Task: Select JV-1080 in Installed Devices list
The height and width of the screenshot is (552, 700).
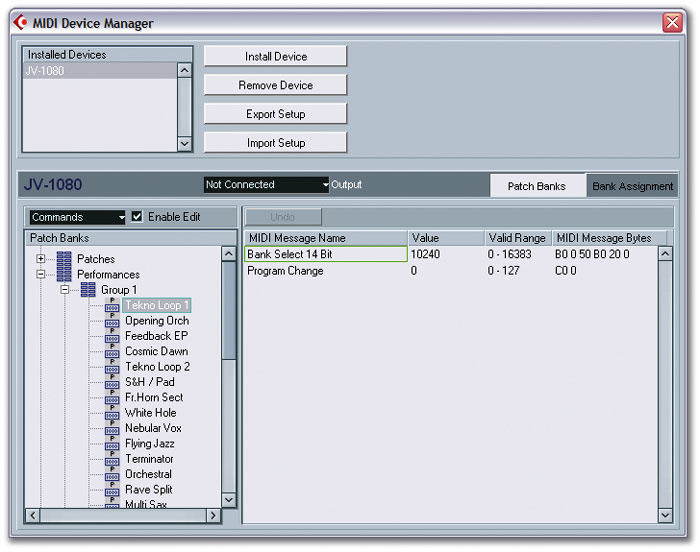Action: click(x=100, y=71)
